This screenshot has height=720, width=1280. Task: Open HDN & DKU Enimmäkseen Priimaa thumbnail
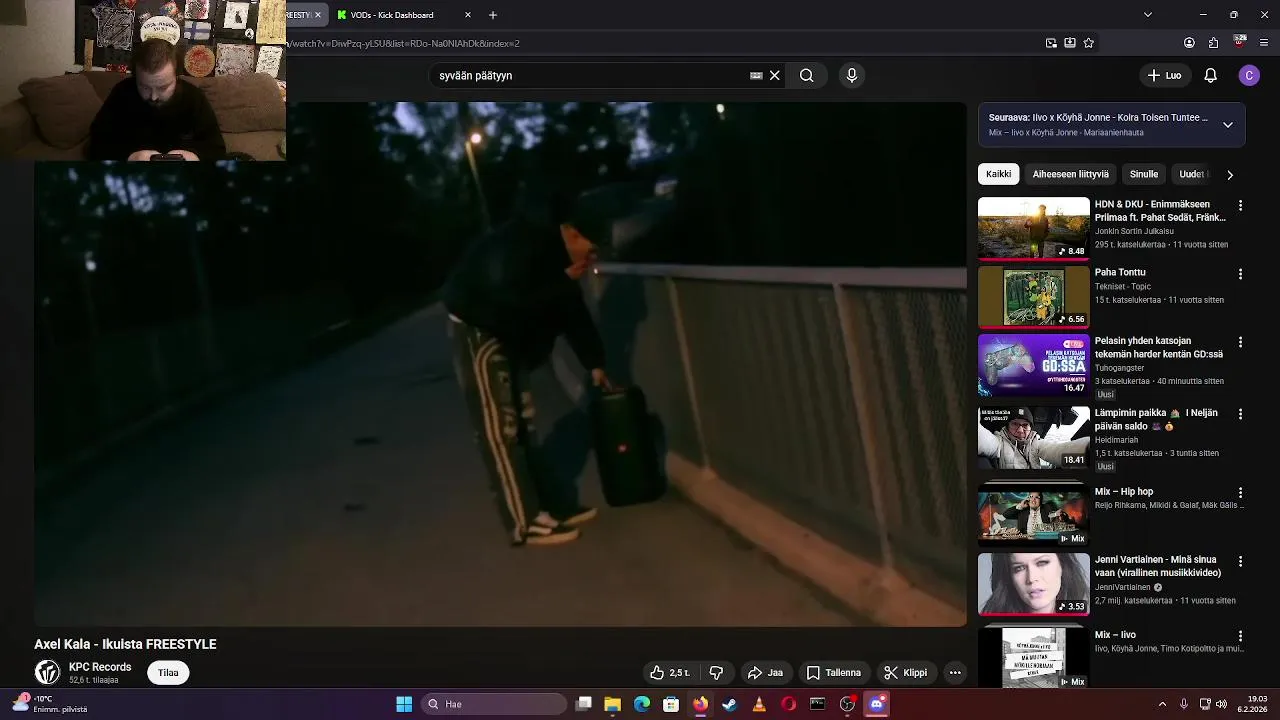tap(1033, 228)
